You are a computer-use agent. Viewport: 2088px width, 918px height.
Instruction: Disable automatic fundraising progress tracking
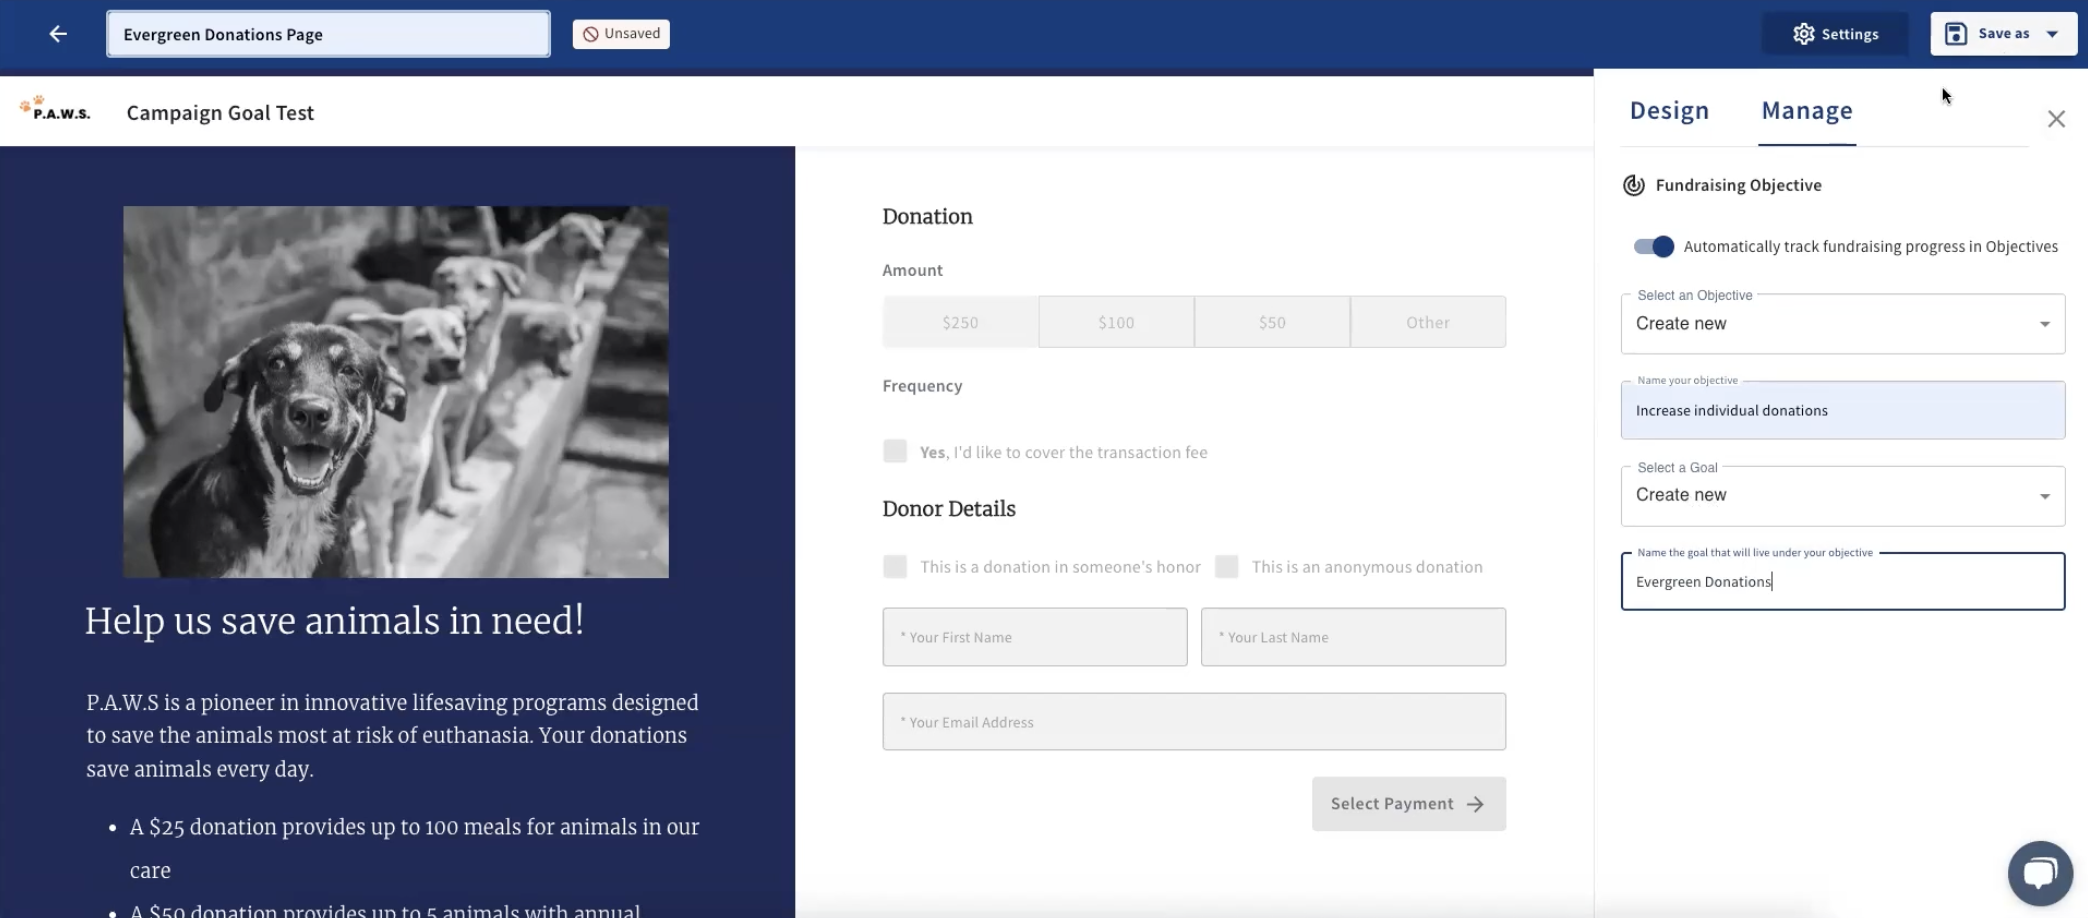(1652, 246)
